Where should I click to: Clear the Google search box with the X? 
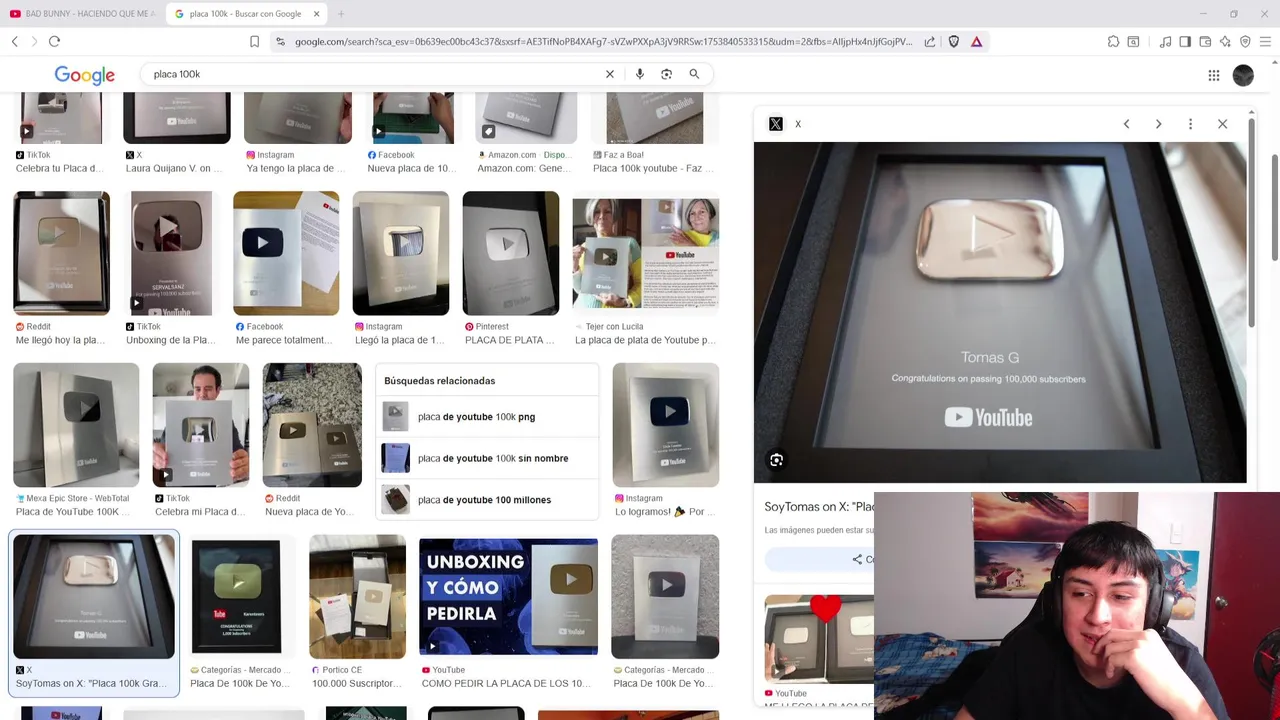609,74
